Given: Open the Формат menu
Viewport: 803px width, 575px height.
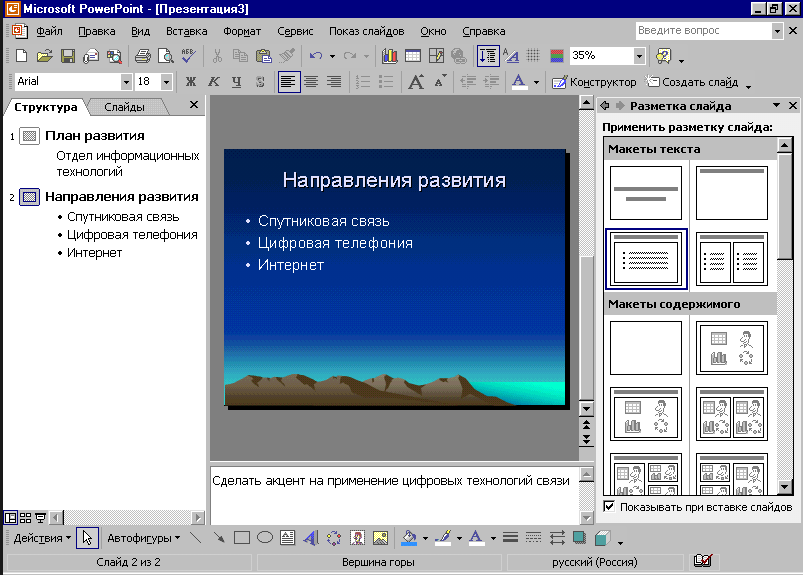Looking at the screenshot, I should click(242, 31).
